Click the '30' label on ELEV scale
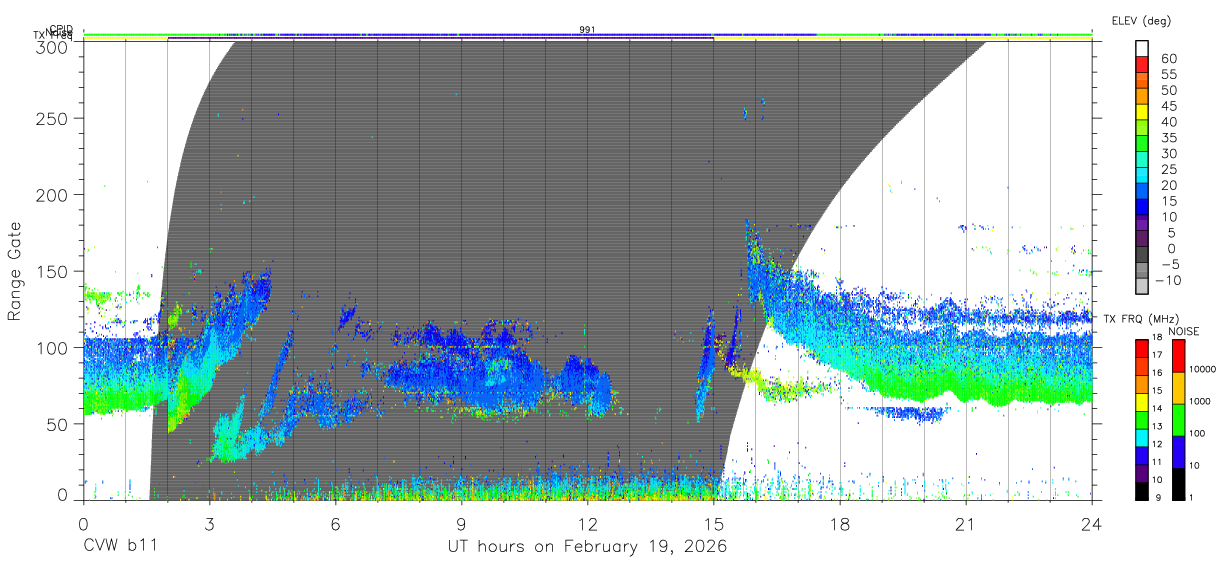The height and width of the screenshot is (567, 1228). click(1169, 154)
